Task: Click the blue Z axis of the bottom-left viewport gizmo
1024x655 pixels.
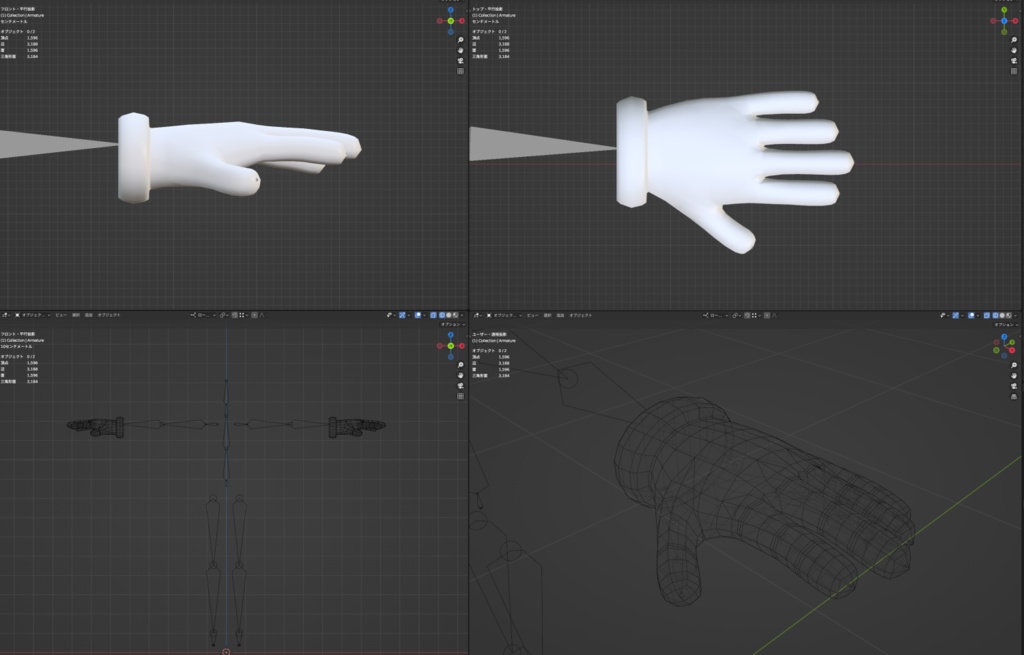Action: (x=451, y=335)
